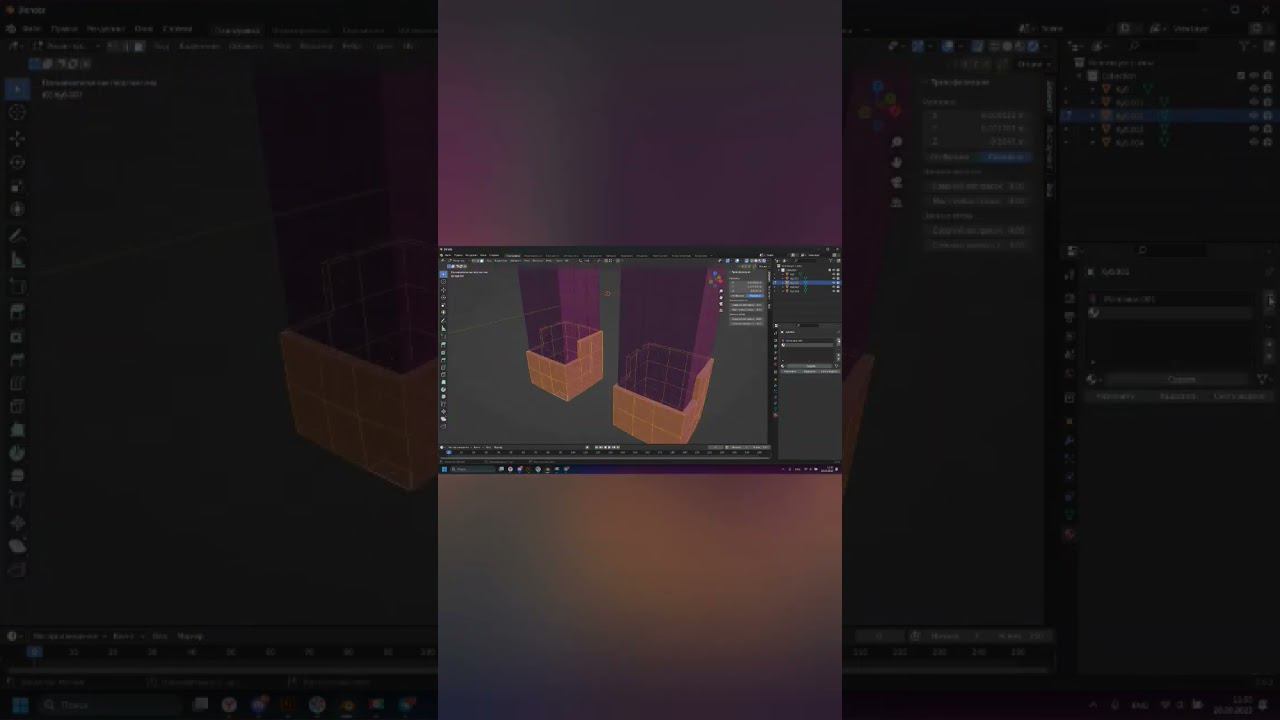Click the play button in sharp window's timeline
The width and height of the screenshot is (1280, 720).
point(609,447)
